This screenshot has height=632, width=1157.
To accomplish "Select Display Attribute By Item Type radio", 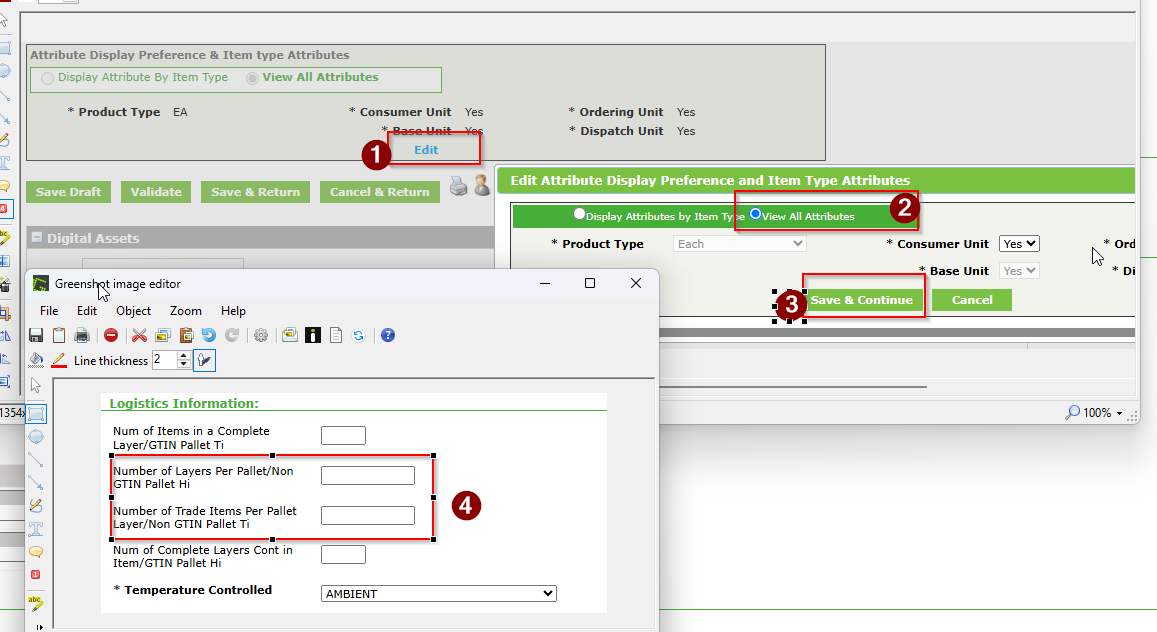I will (47, 78).
